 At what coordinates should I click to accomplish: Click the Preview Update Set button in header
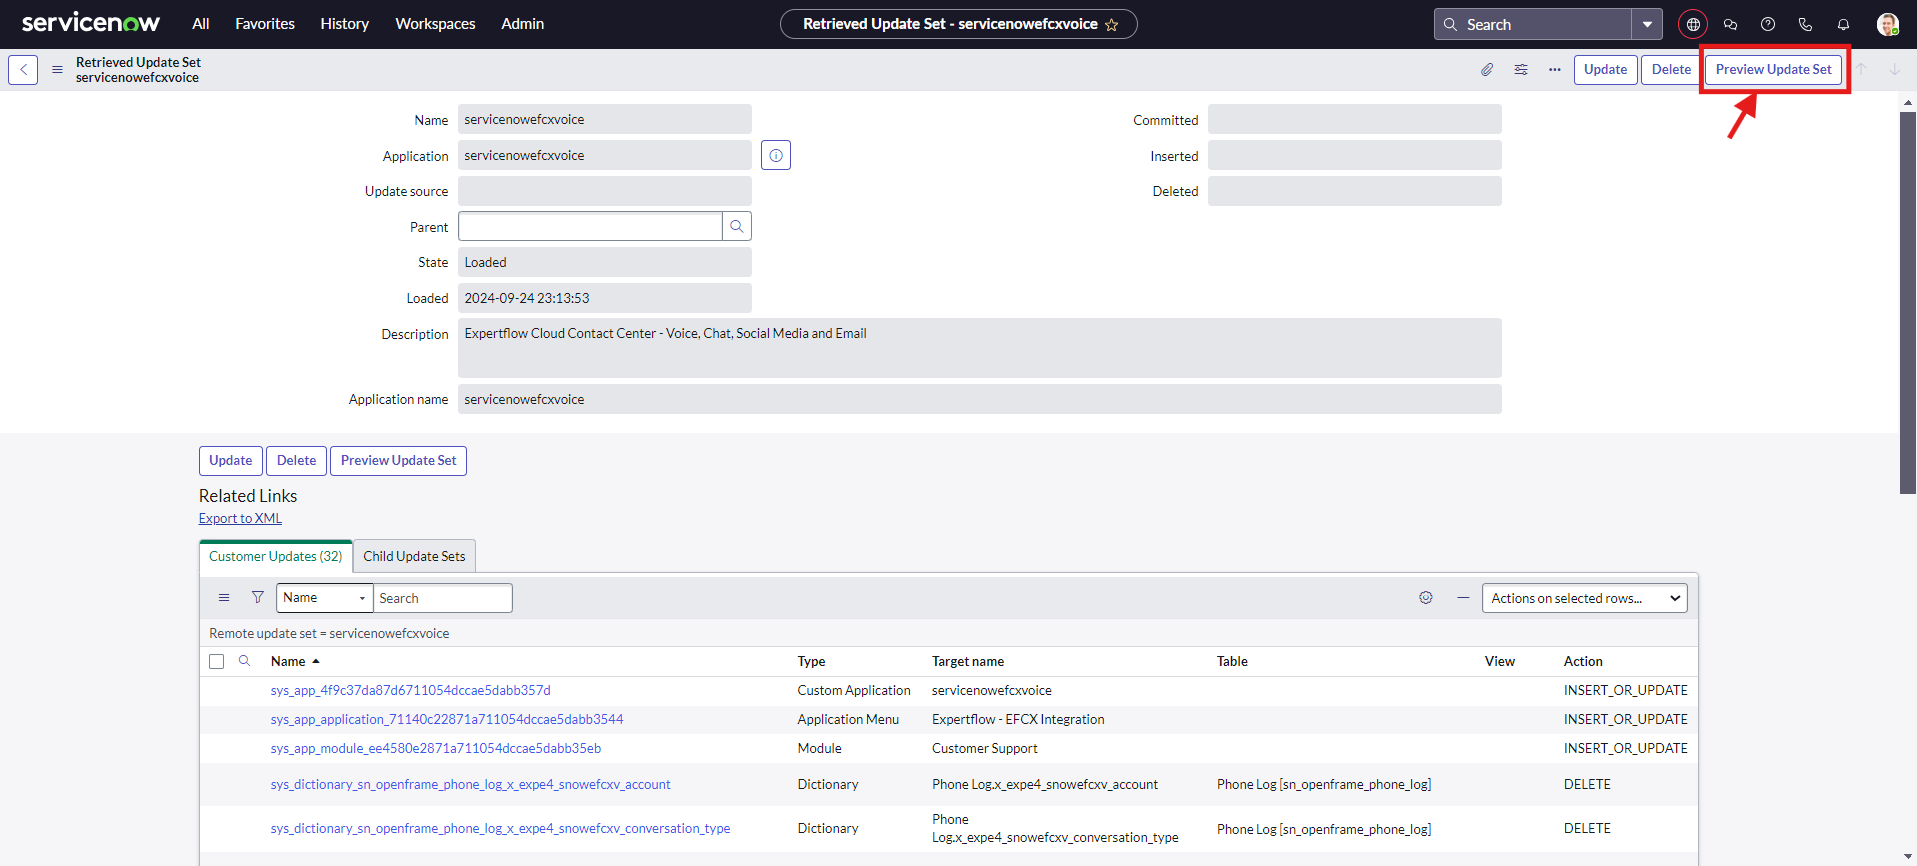point(1773,70)
